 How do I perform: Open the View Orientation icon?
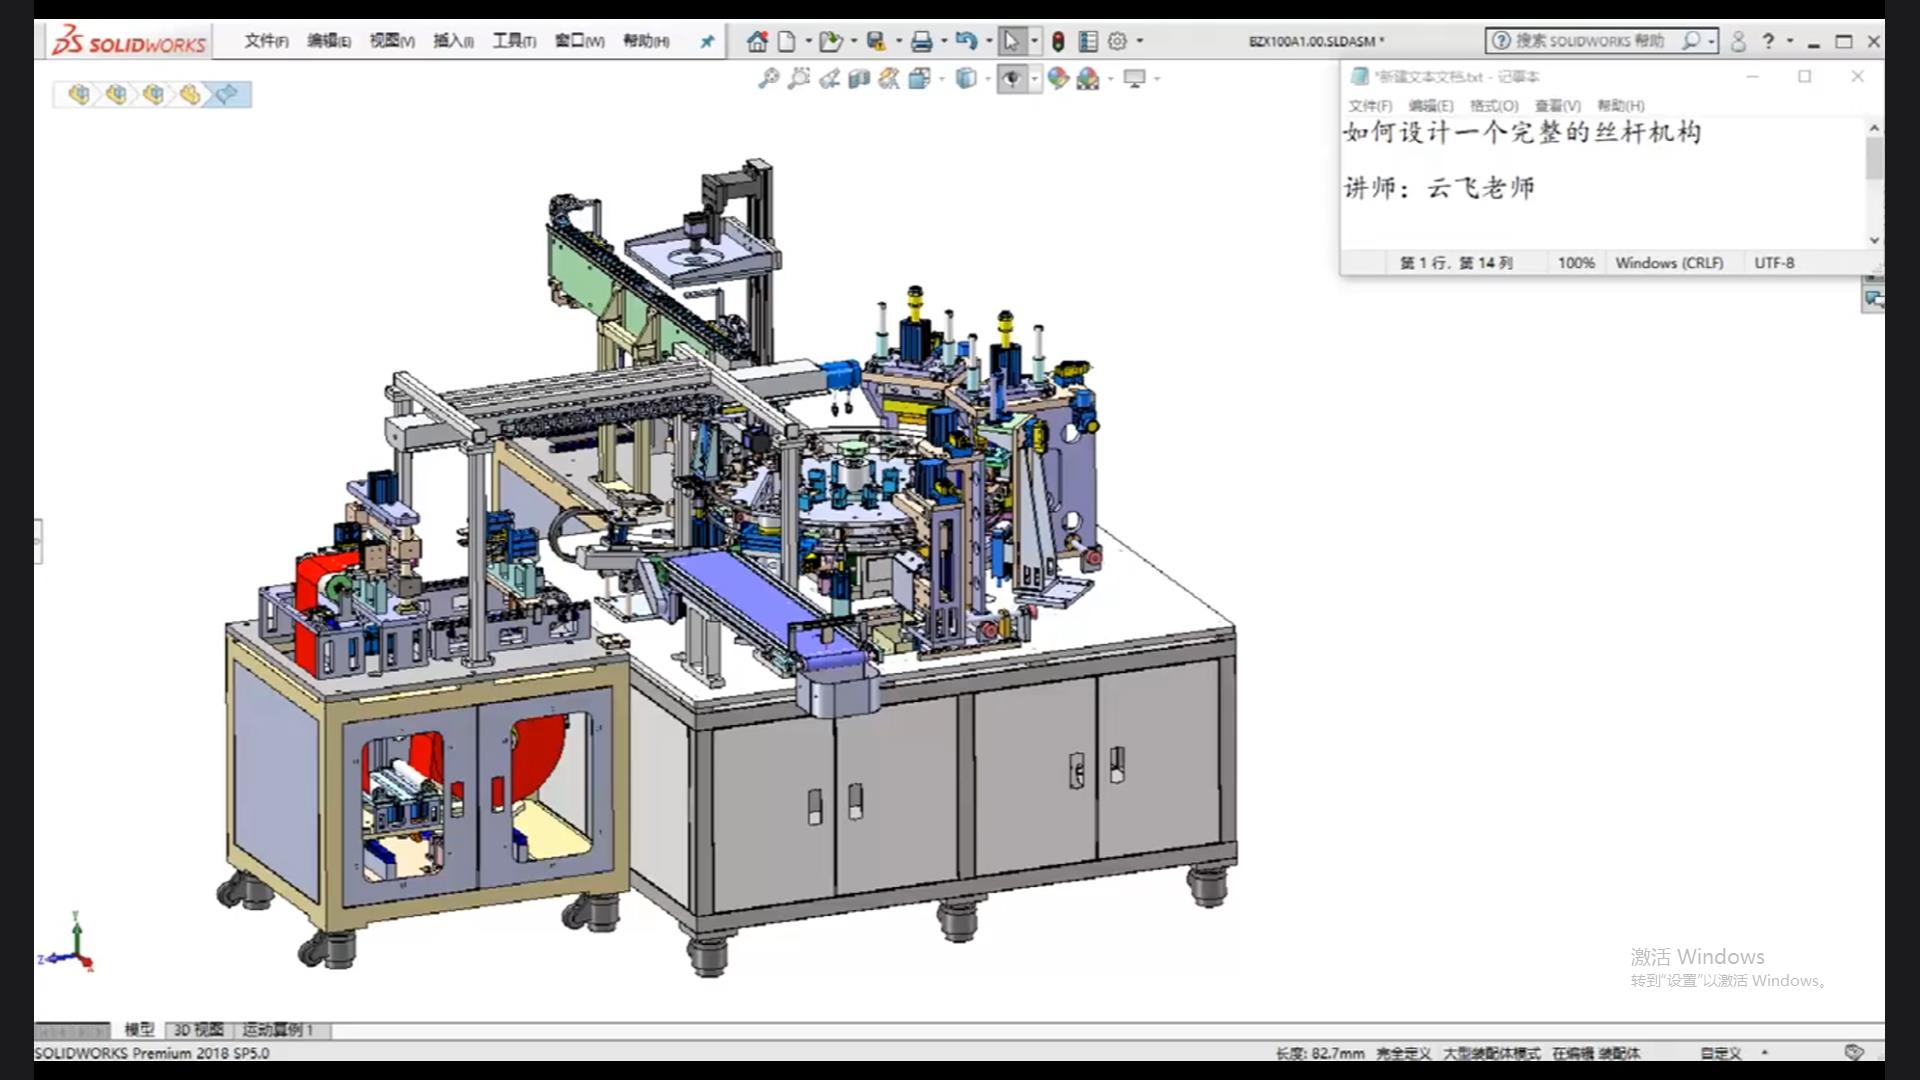920,78
